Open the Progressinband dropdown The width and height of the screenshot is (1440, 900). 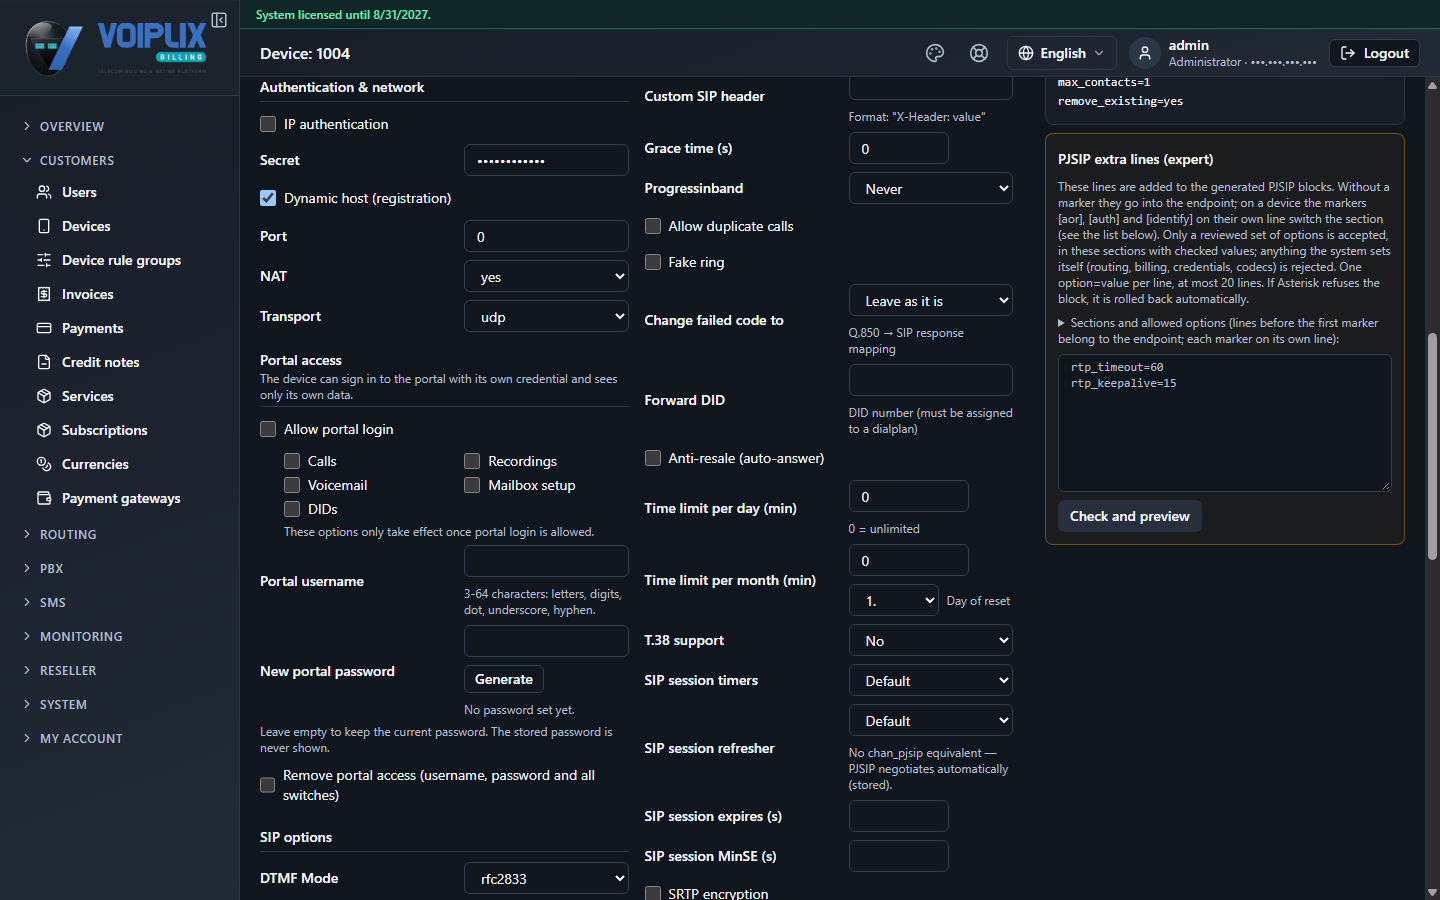tap(931, 189)
